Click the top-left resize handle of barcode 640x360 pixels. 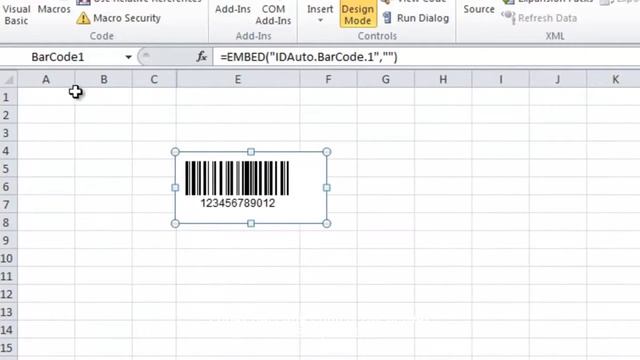coord(175,152)
